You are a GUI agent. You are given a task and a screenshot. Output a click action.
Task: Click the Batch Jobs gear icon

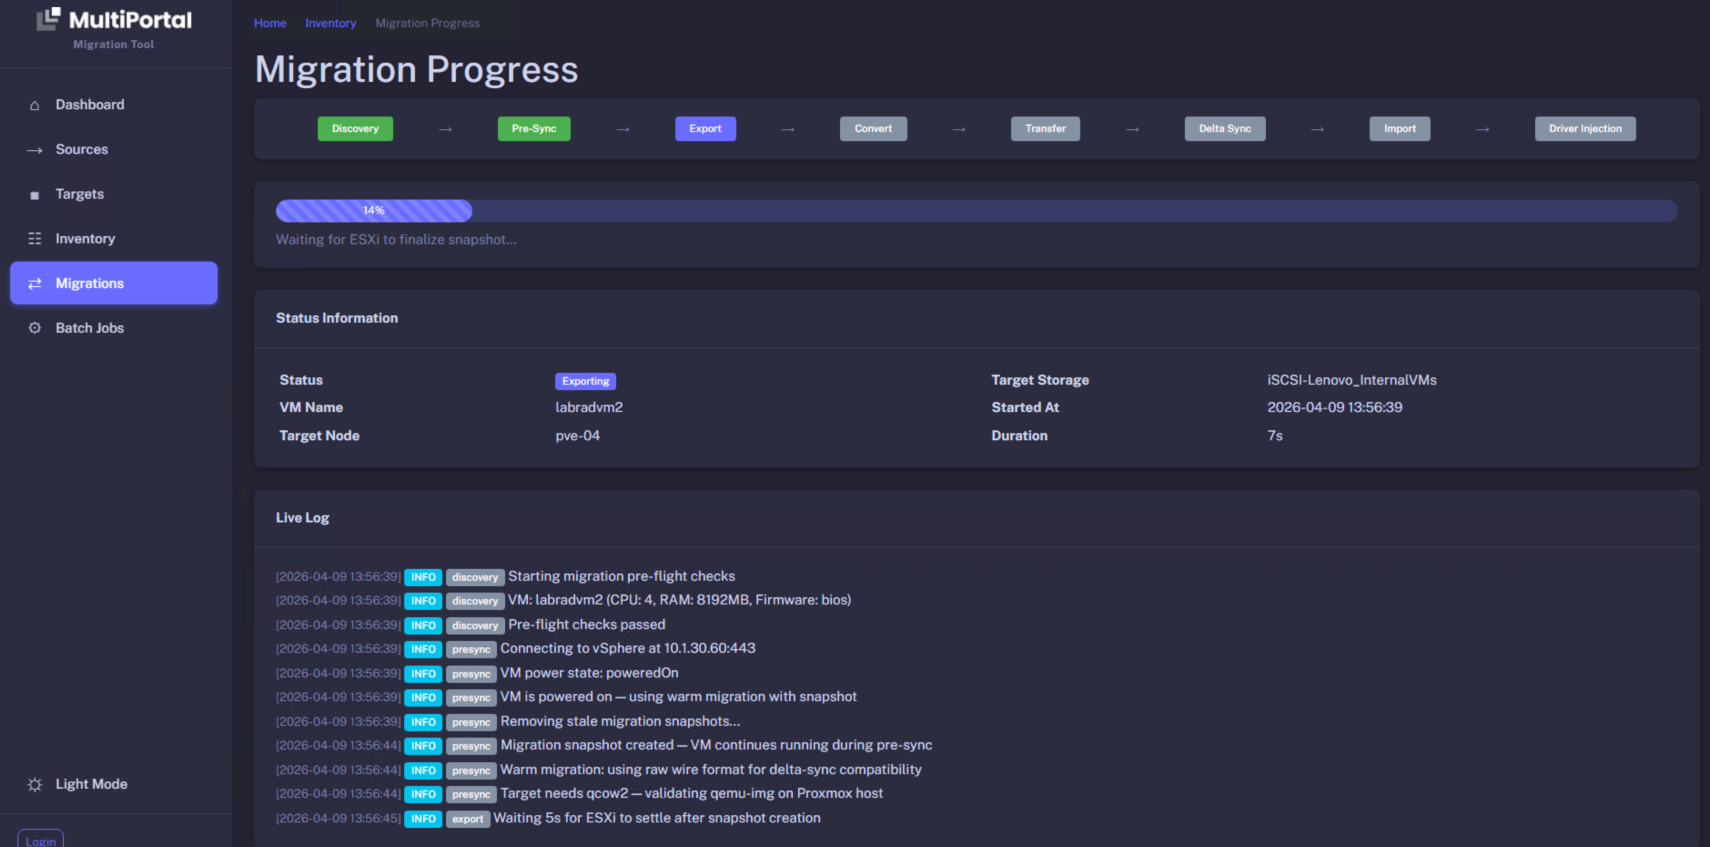pyautogui.click(x=35, y=328)
